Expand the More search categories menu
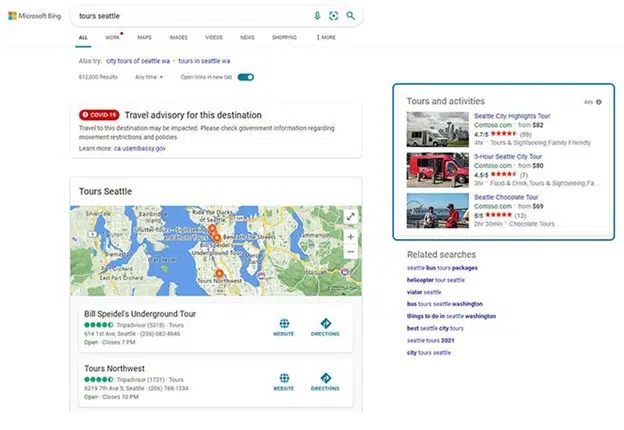Image resolution: width=624 pixels, height=430 pixels. coord(326,37)
